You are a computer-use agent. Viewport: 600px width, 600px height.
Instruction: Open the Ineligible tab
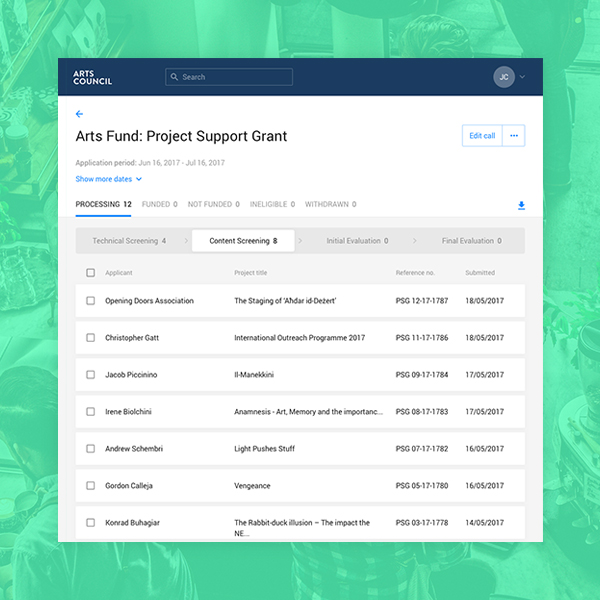pos(272,204)
